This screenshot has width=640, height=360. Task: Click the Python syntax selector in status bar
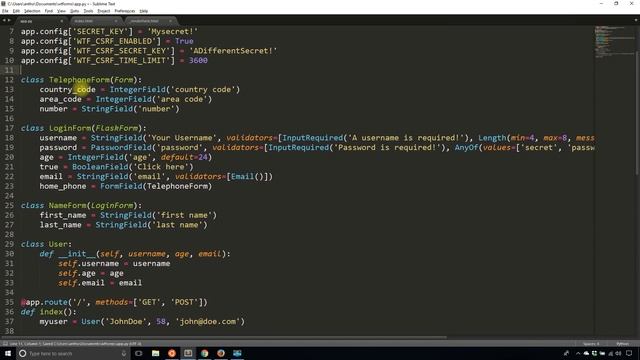622,344
